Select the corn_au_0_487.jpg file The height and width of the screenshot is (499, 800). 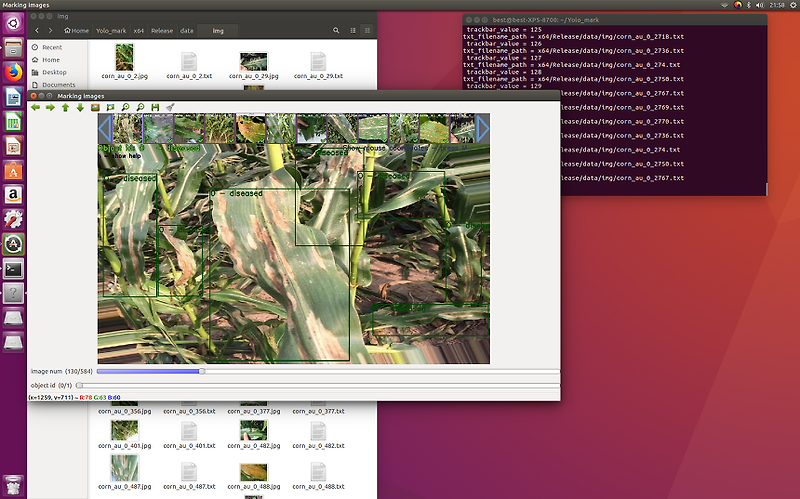coord(124,472)
